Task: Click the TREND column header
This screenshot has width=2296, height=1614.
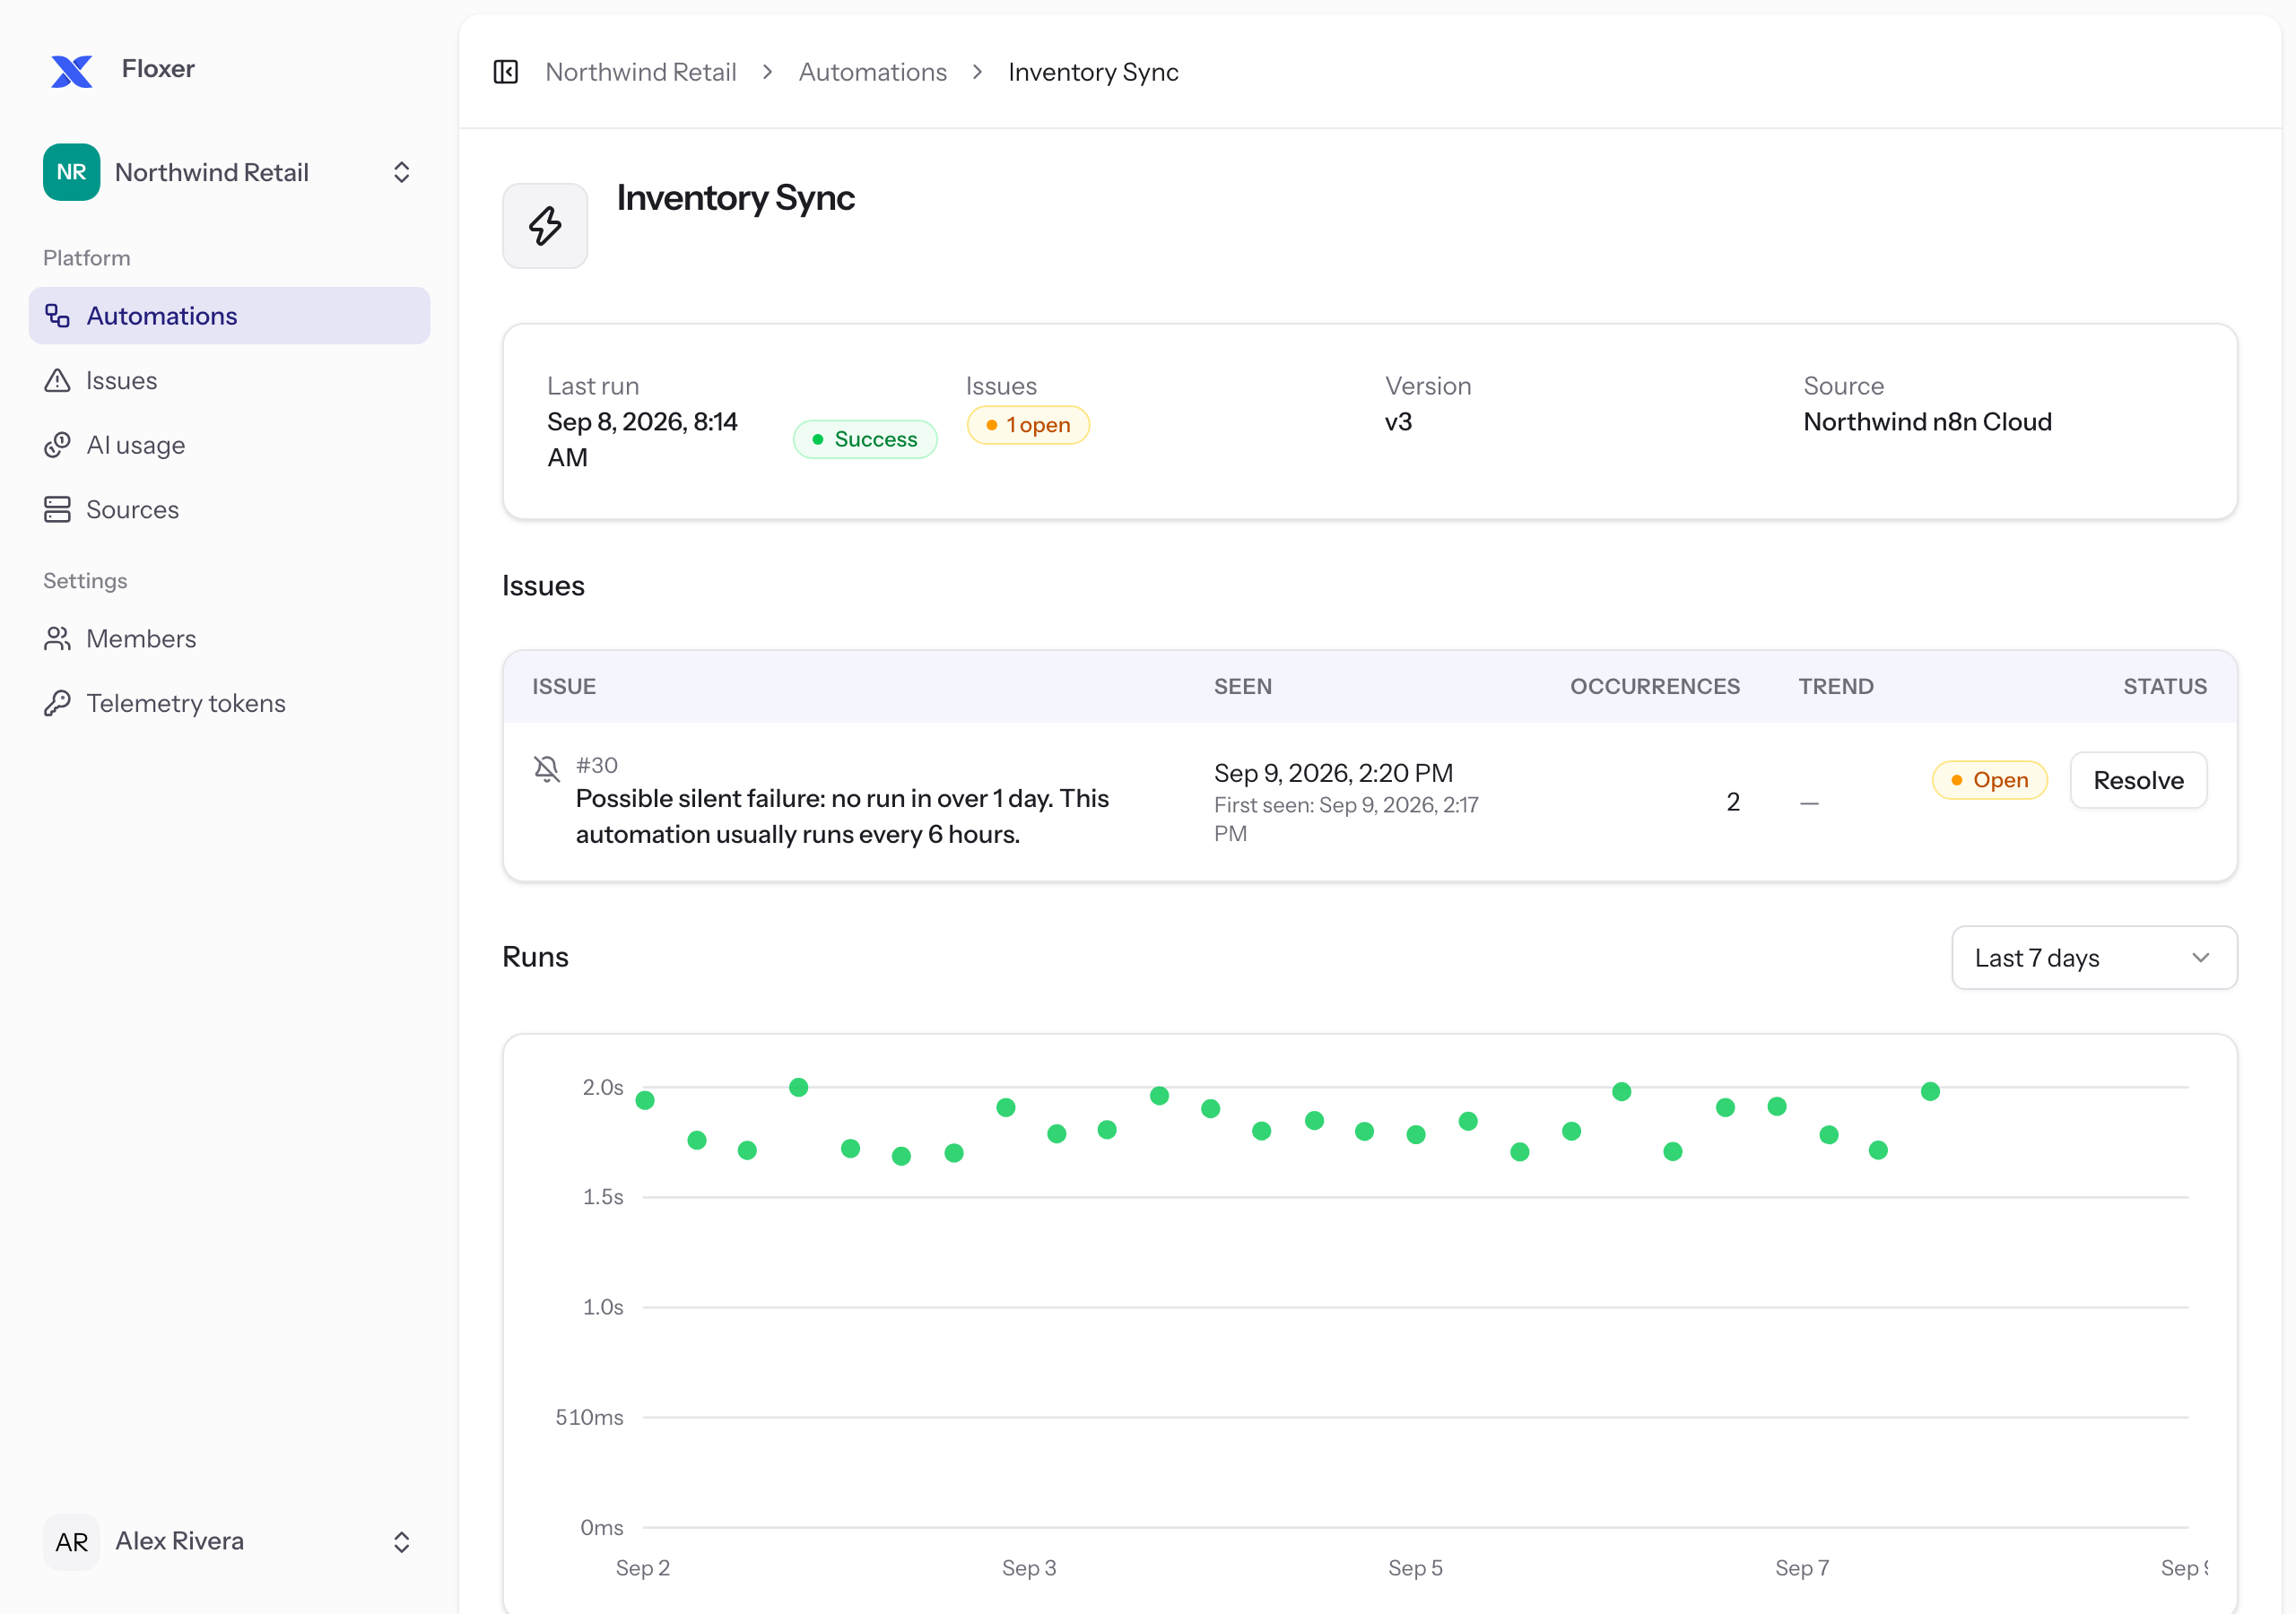Action: (1836, 686)
